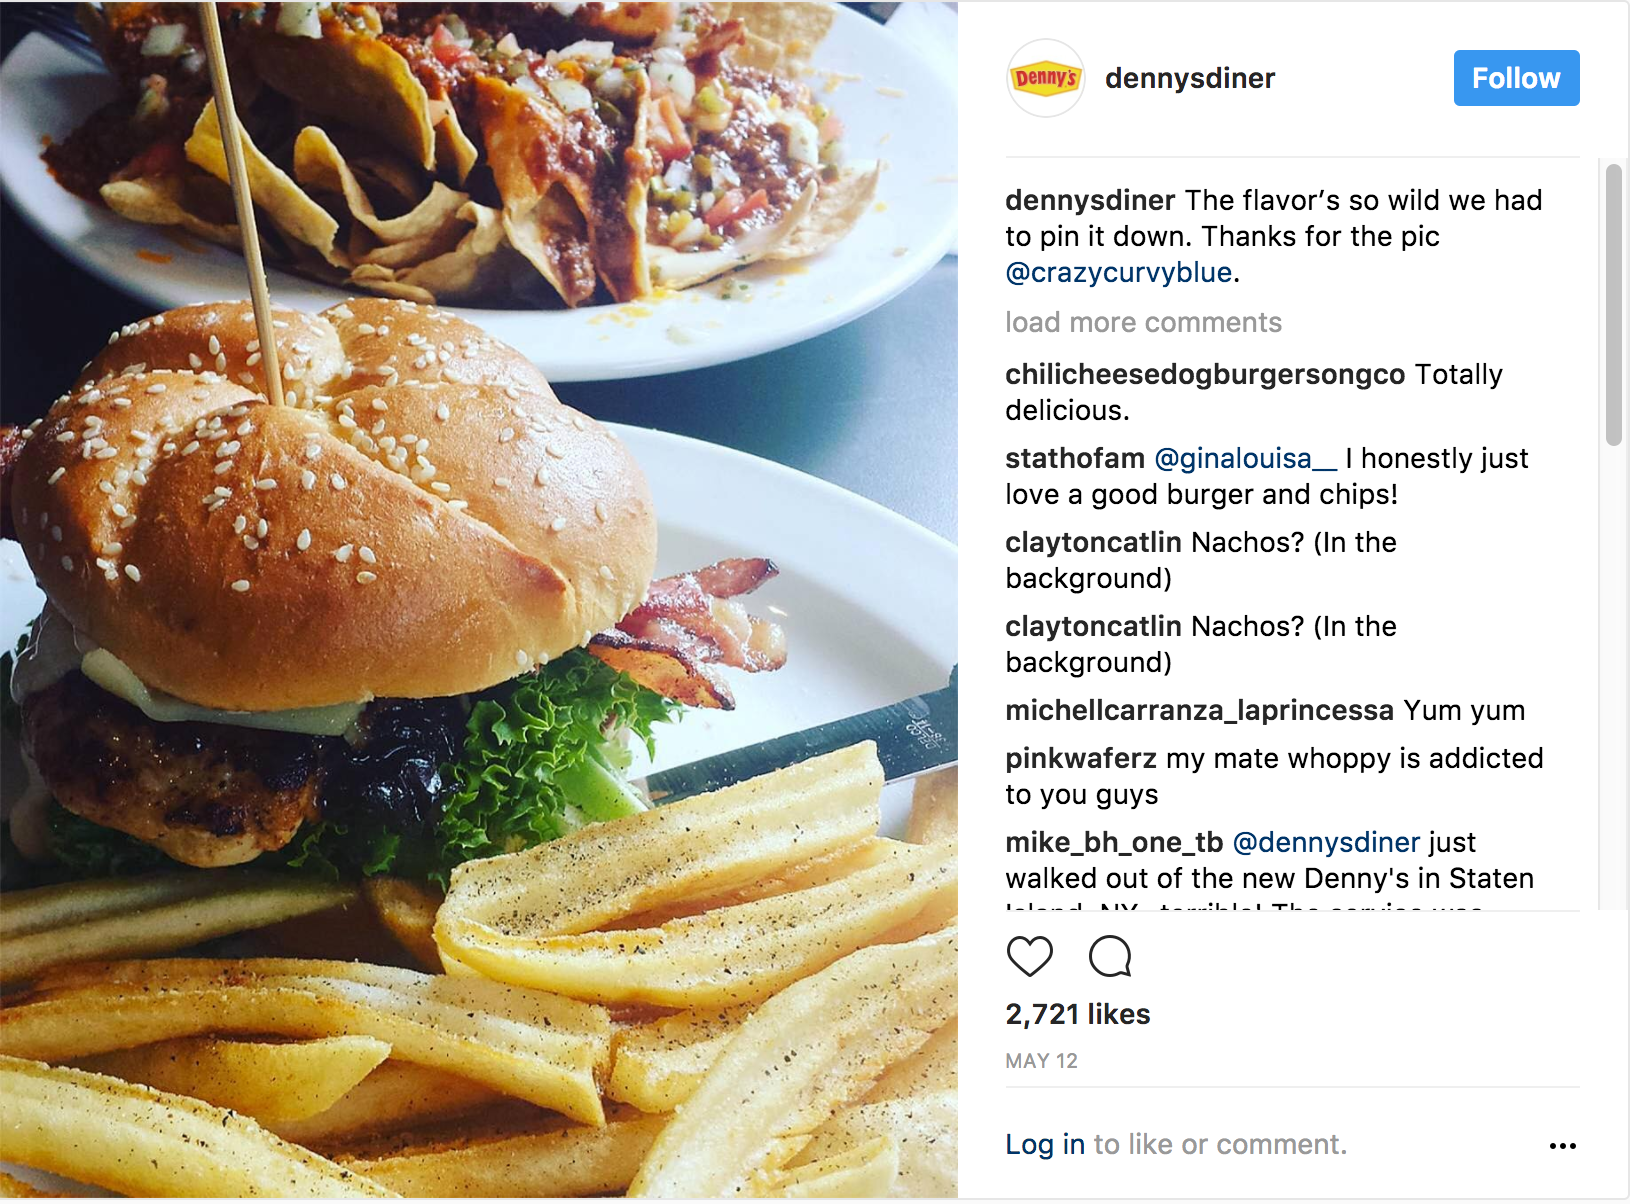Click @dennysdiner mention in mike_bh_one_tb comment
This screenshot has height=1204, width=1630.
pyautogui.click(x=1326, y=842)
